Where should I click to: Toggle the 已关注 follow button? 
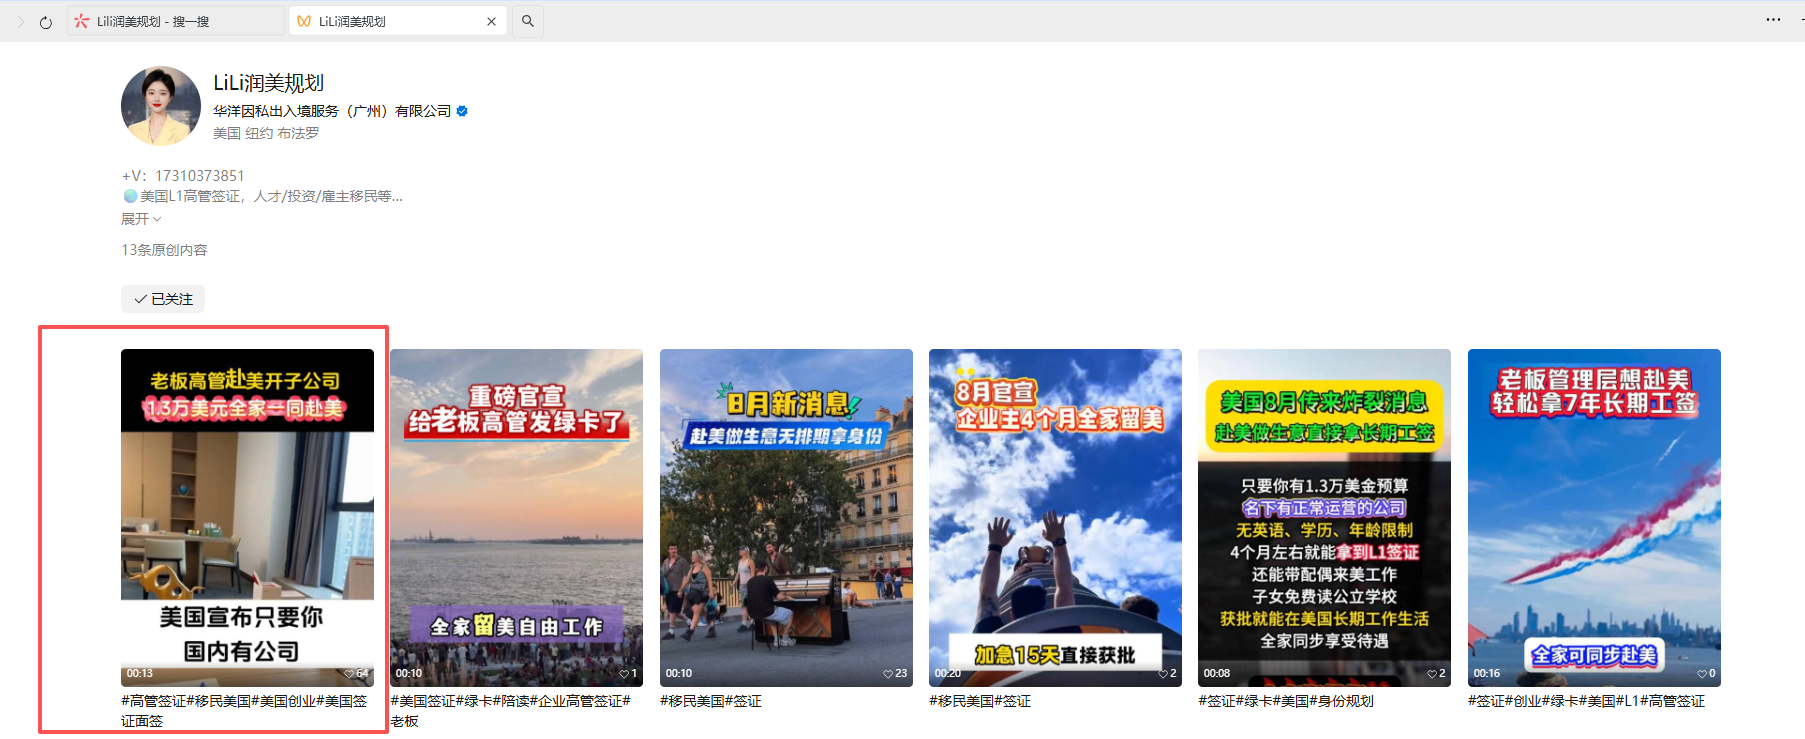pos(163,299)
